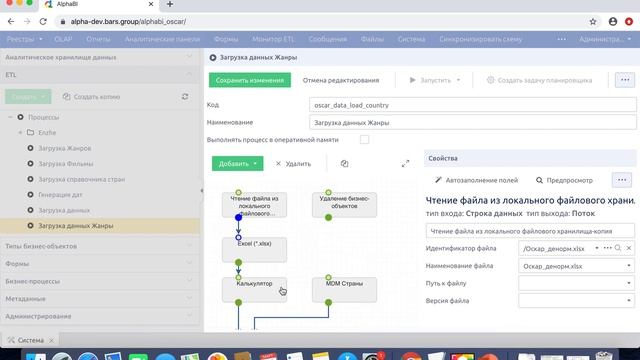The width and height of the screenshot is (640, 360).
Task: Open the browser profile icon
Action: (613, 22)
